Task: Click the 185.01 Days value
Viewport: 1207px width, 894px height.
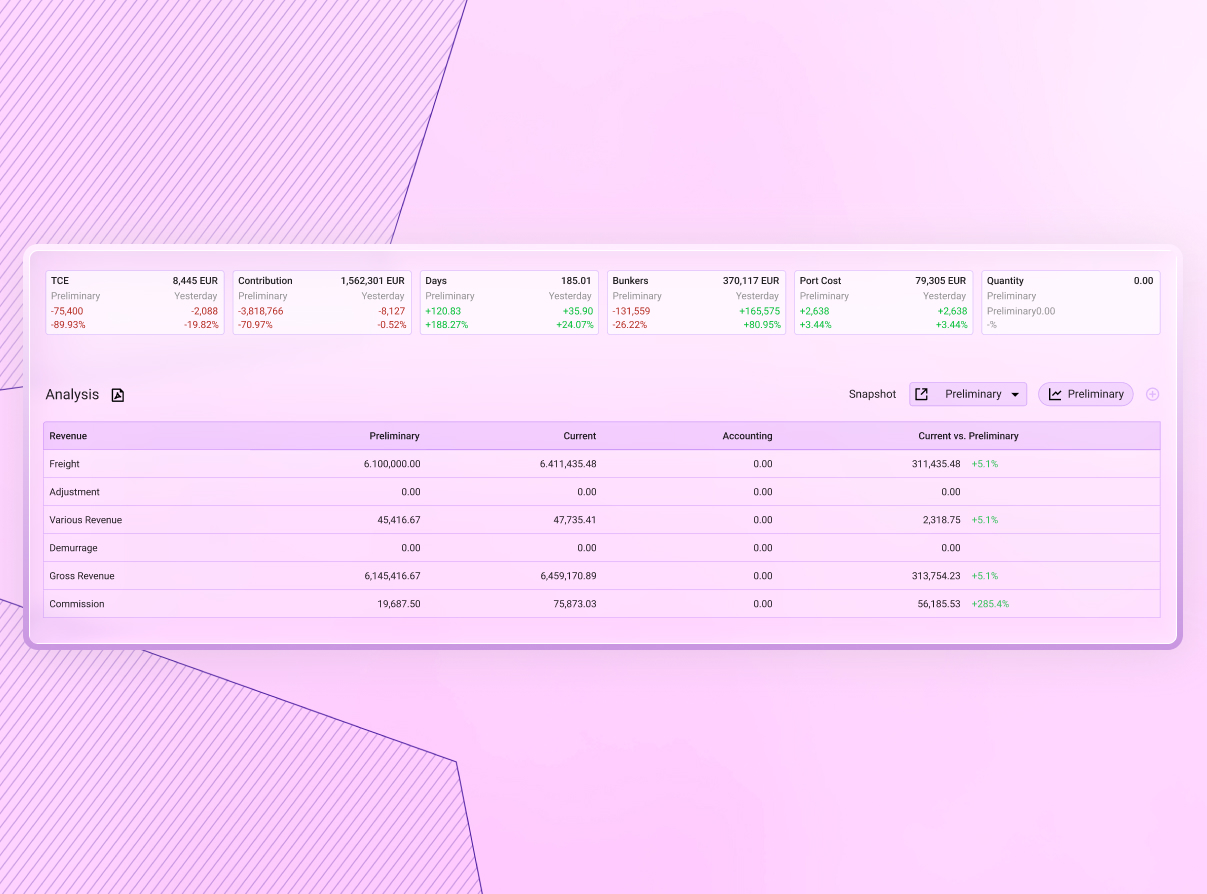Action: [x=577, y=281]
